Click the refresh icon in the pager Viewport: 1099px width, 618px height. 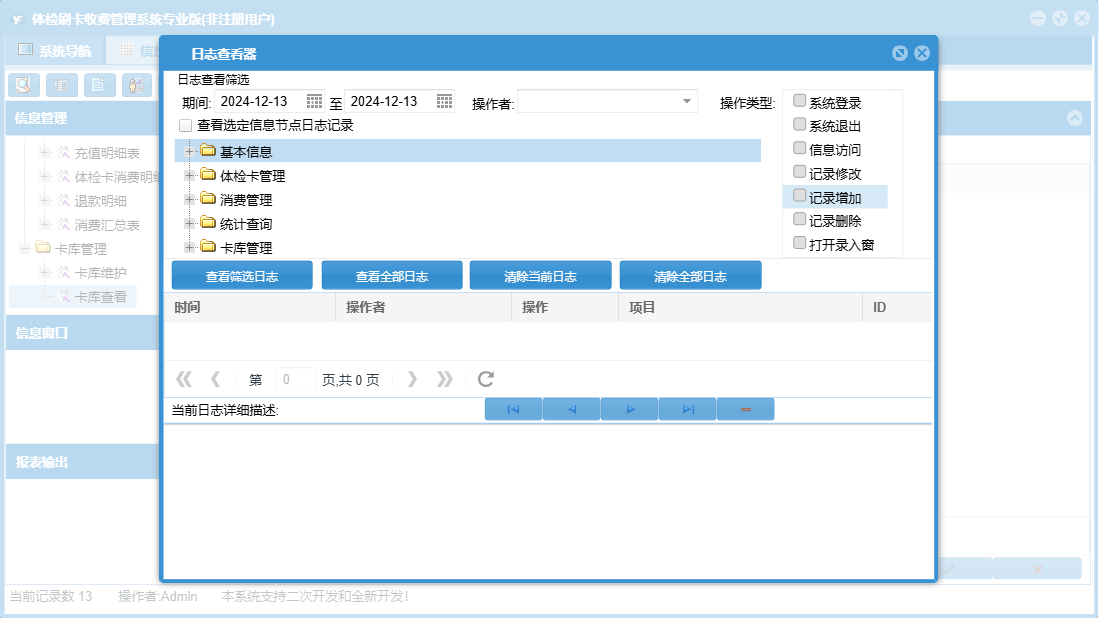point(486,379)
